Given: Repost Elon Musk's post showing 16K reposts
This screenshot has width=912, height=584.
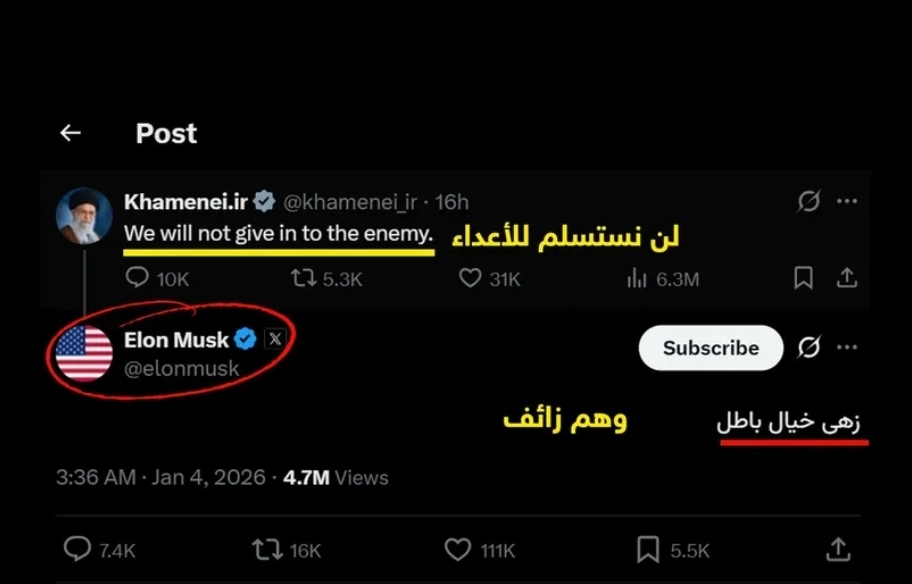Looking at the screenshot, I should [x=266, y=548].
